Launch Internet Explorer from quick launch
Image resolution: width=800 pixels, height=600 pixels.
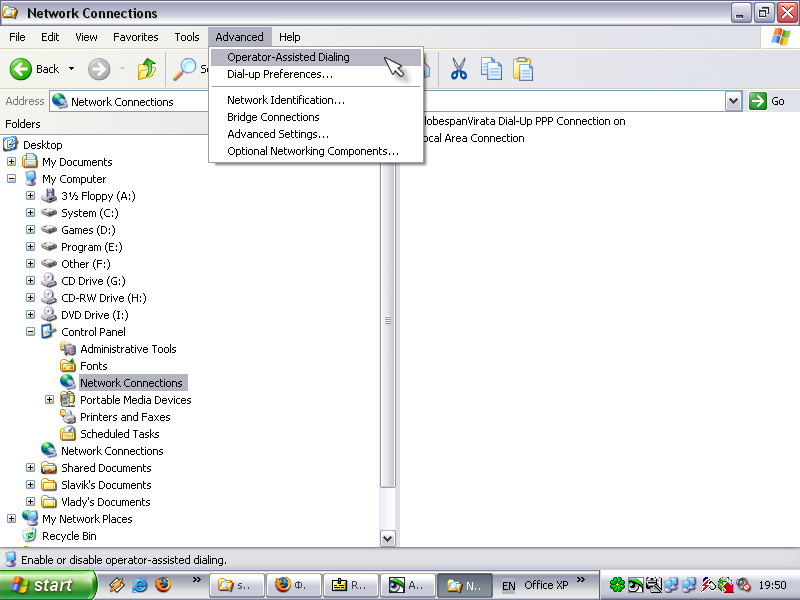140,585
